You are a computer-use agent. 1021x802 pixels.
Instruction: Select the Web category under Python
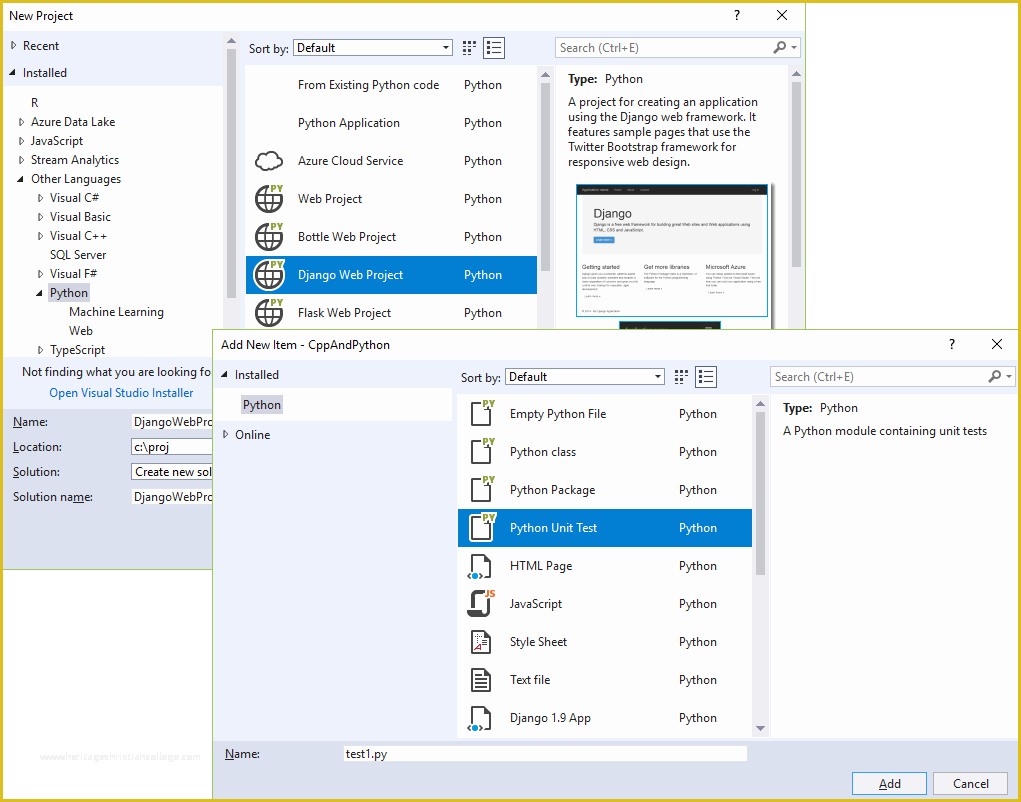81,331
